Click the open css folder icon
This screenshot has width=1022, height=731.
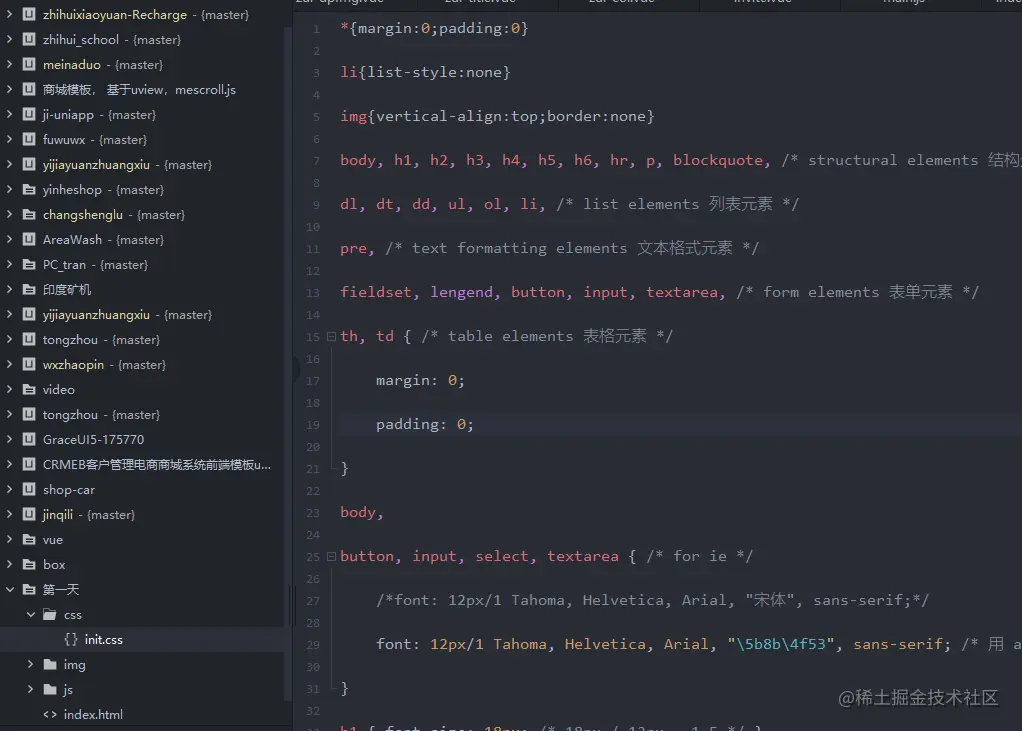coord(50,614)
